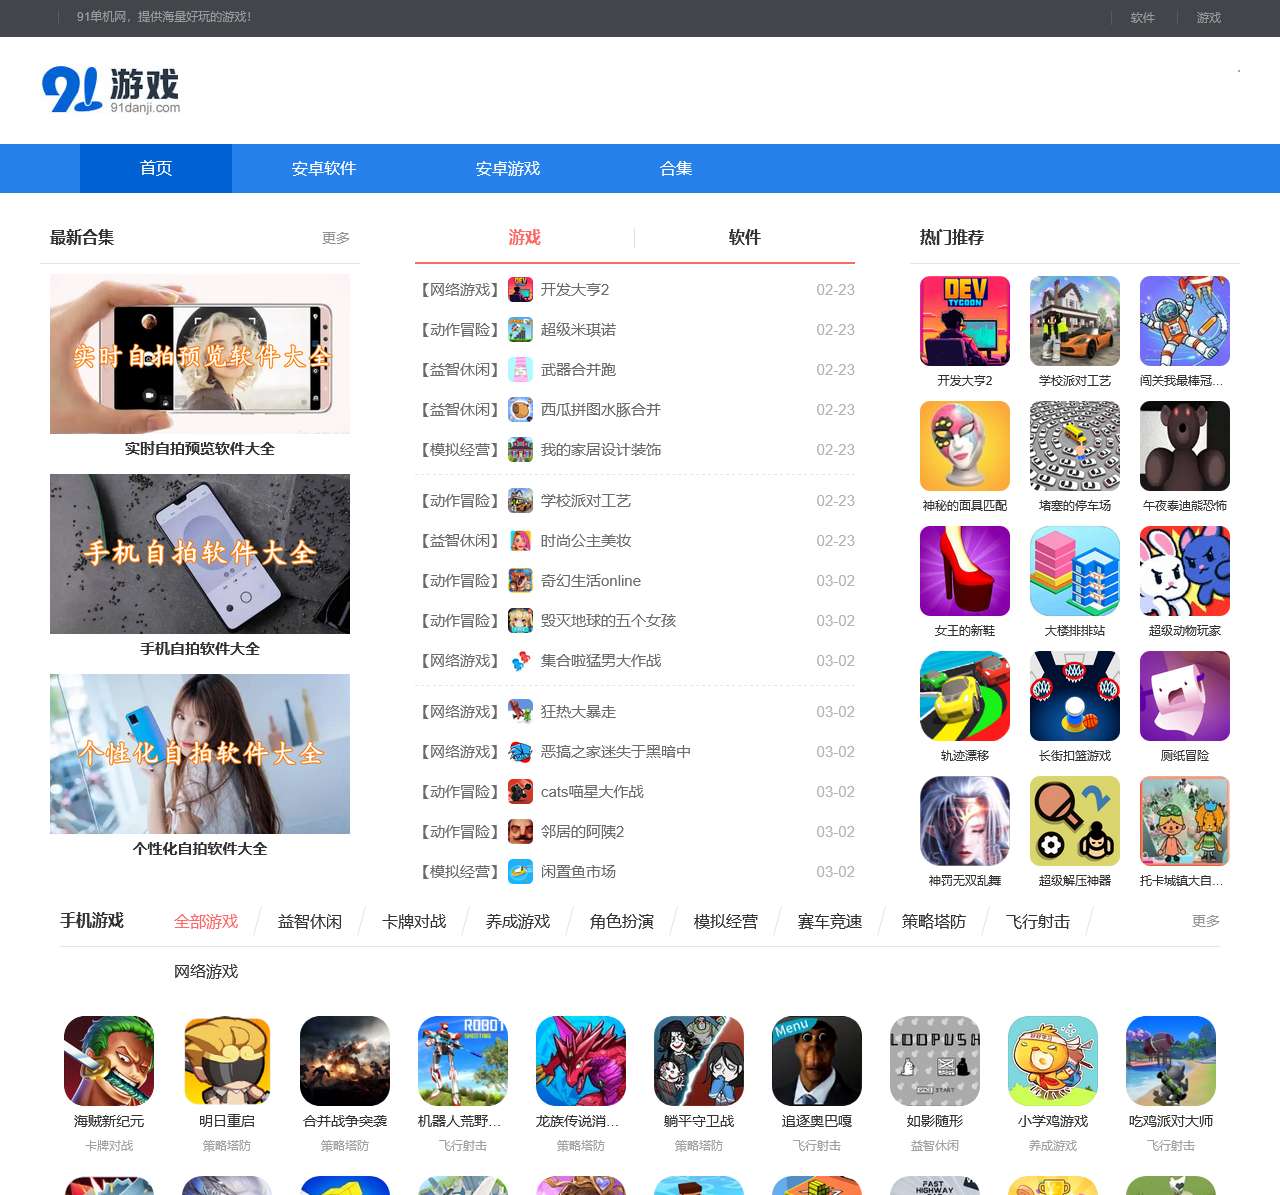Filter mobile games by 角色扮演
The image size is (1280, 1195).
(x=622, y=921)
